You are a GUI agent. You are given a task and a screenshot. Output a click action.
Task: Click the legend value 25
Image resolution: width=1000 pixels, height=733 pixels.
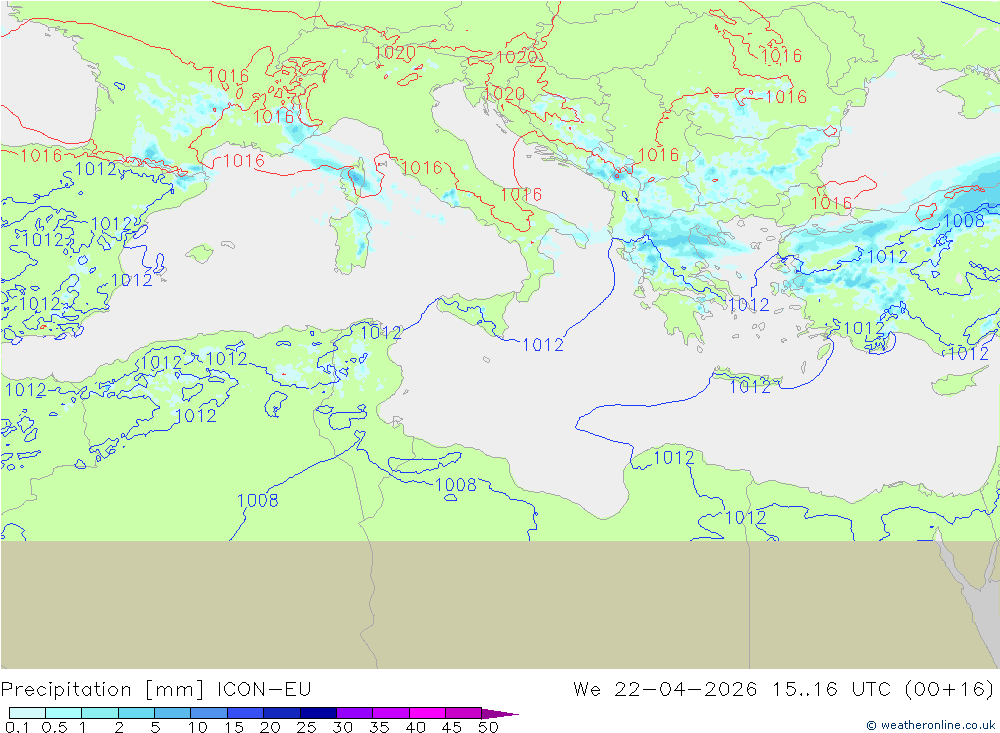[306, 727]
